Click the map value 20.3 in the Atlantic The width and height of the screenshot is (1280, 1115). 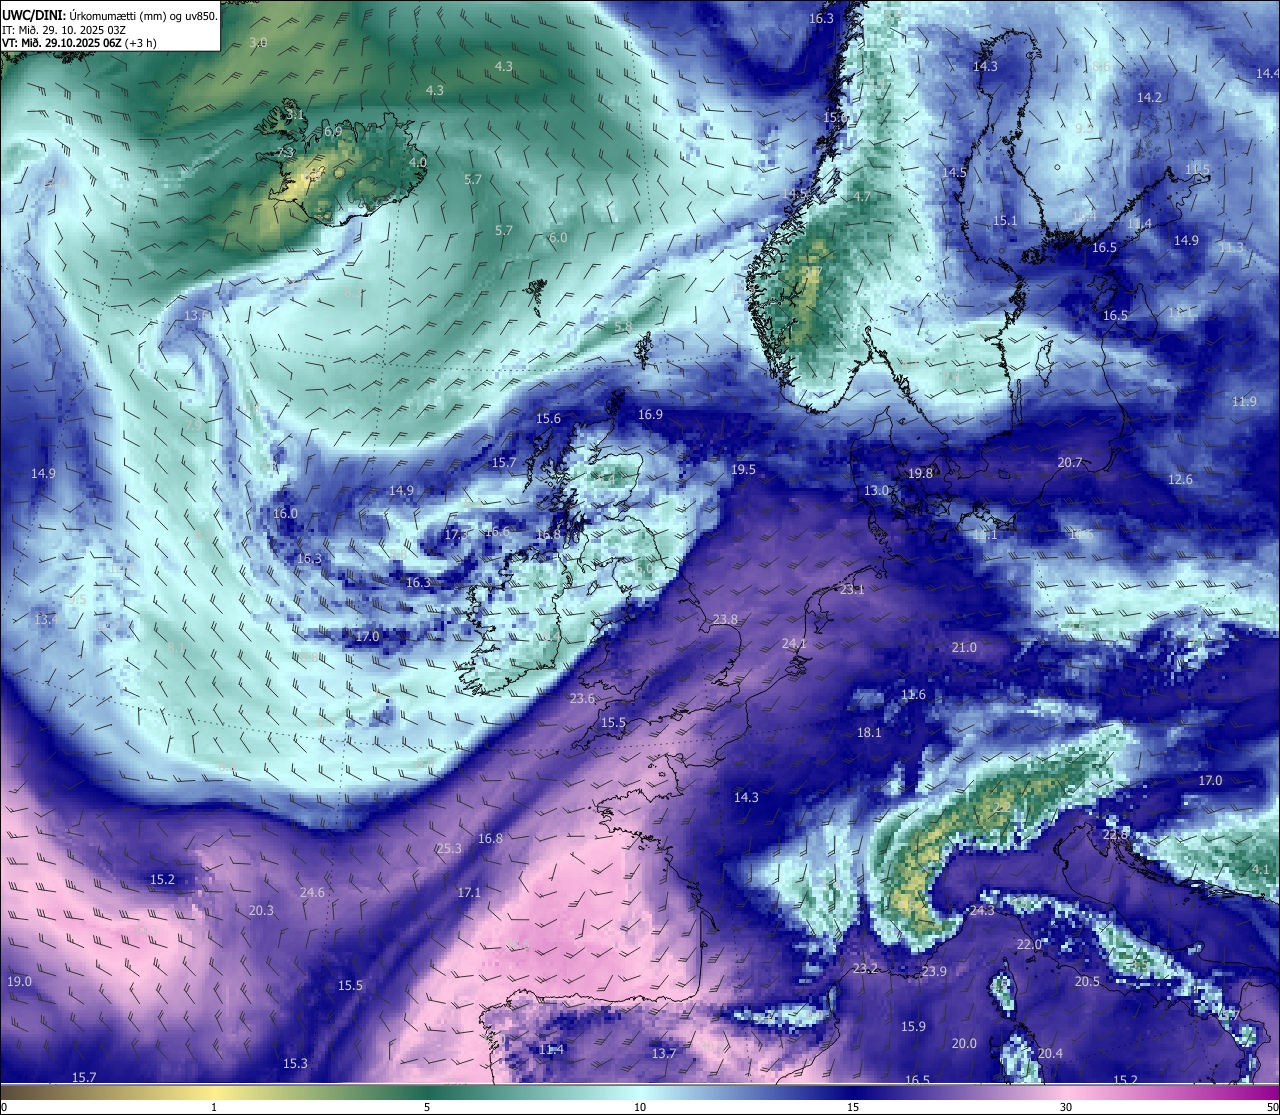261,910
